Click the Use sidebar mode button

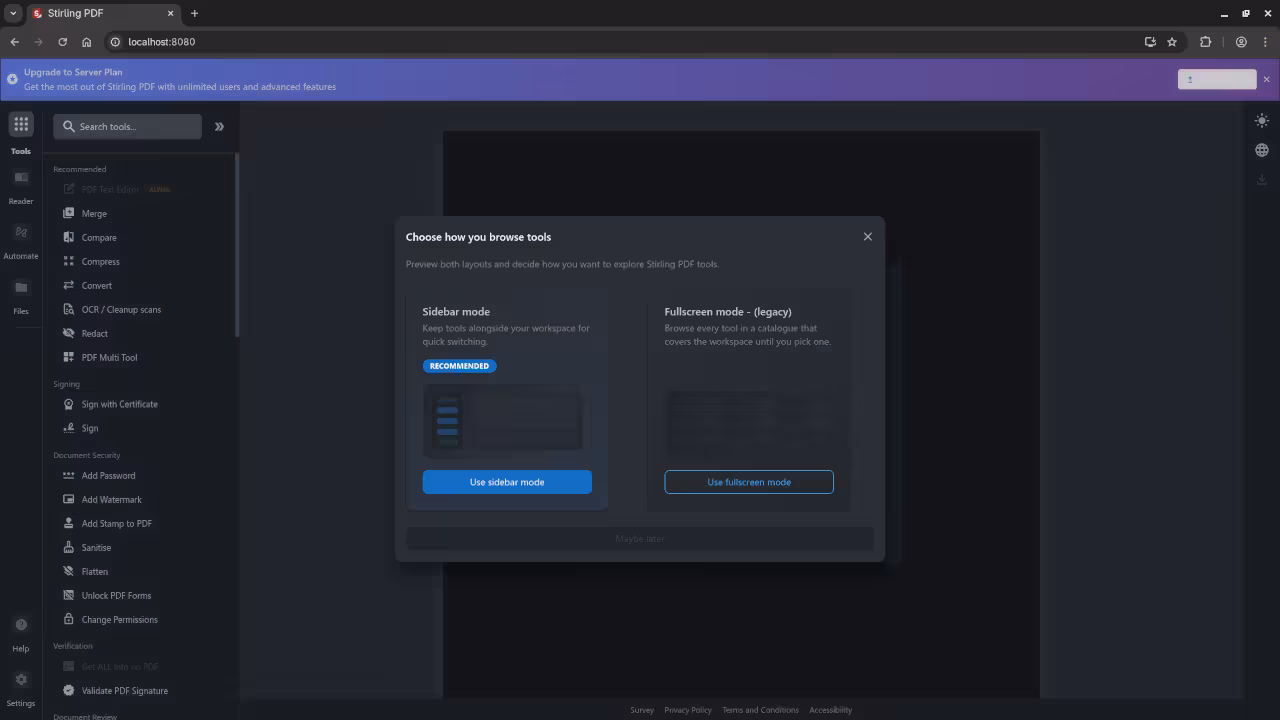tap(507, 482)
